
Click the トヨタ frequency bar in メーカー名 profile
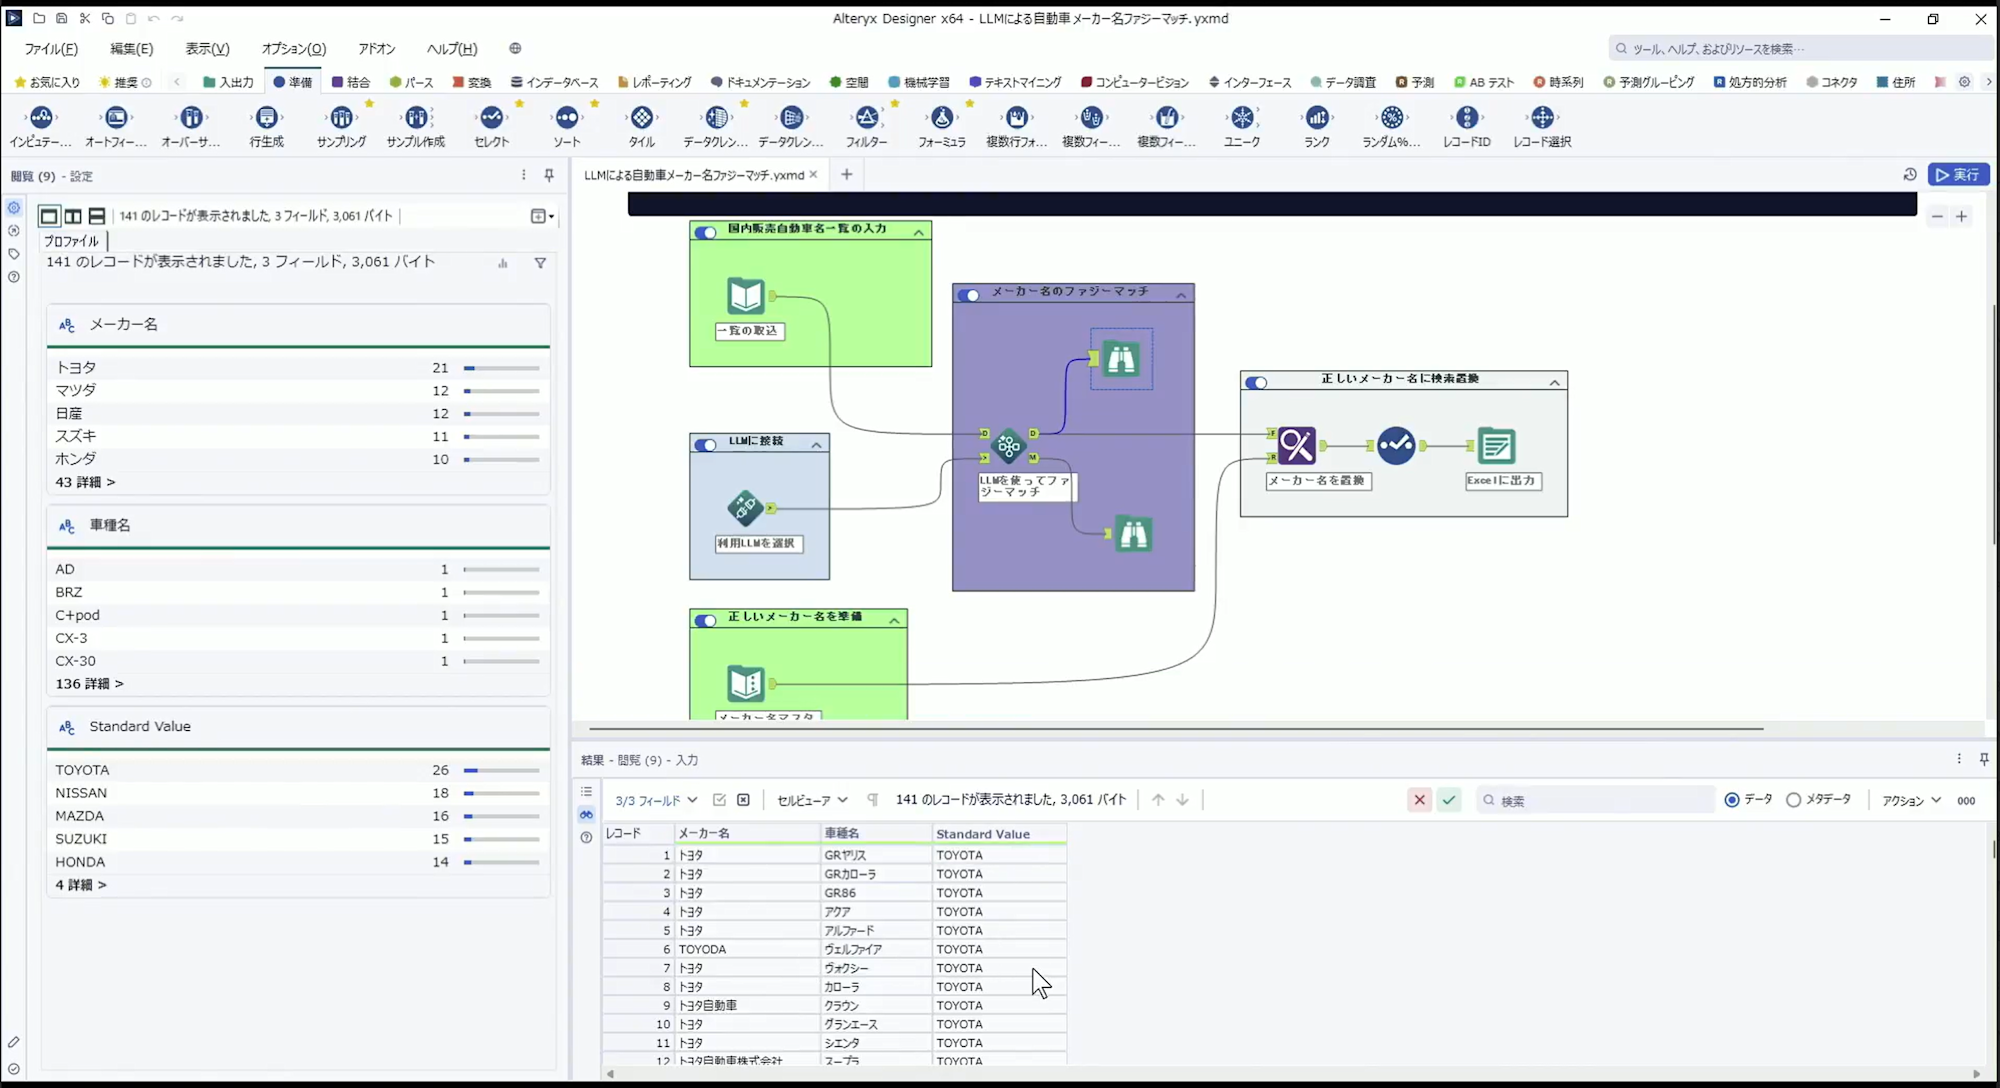[501, 368]
